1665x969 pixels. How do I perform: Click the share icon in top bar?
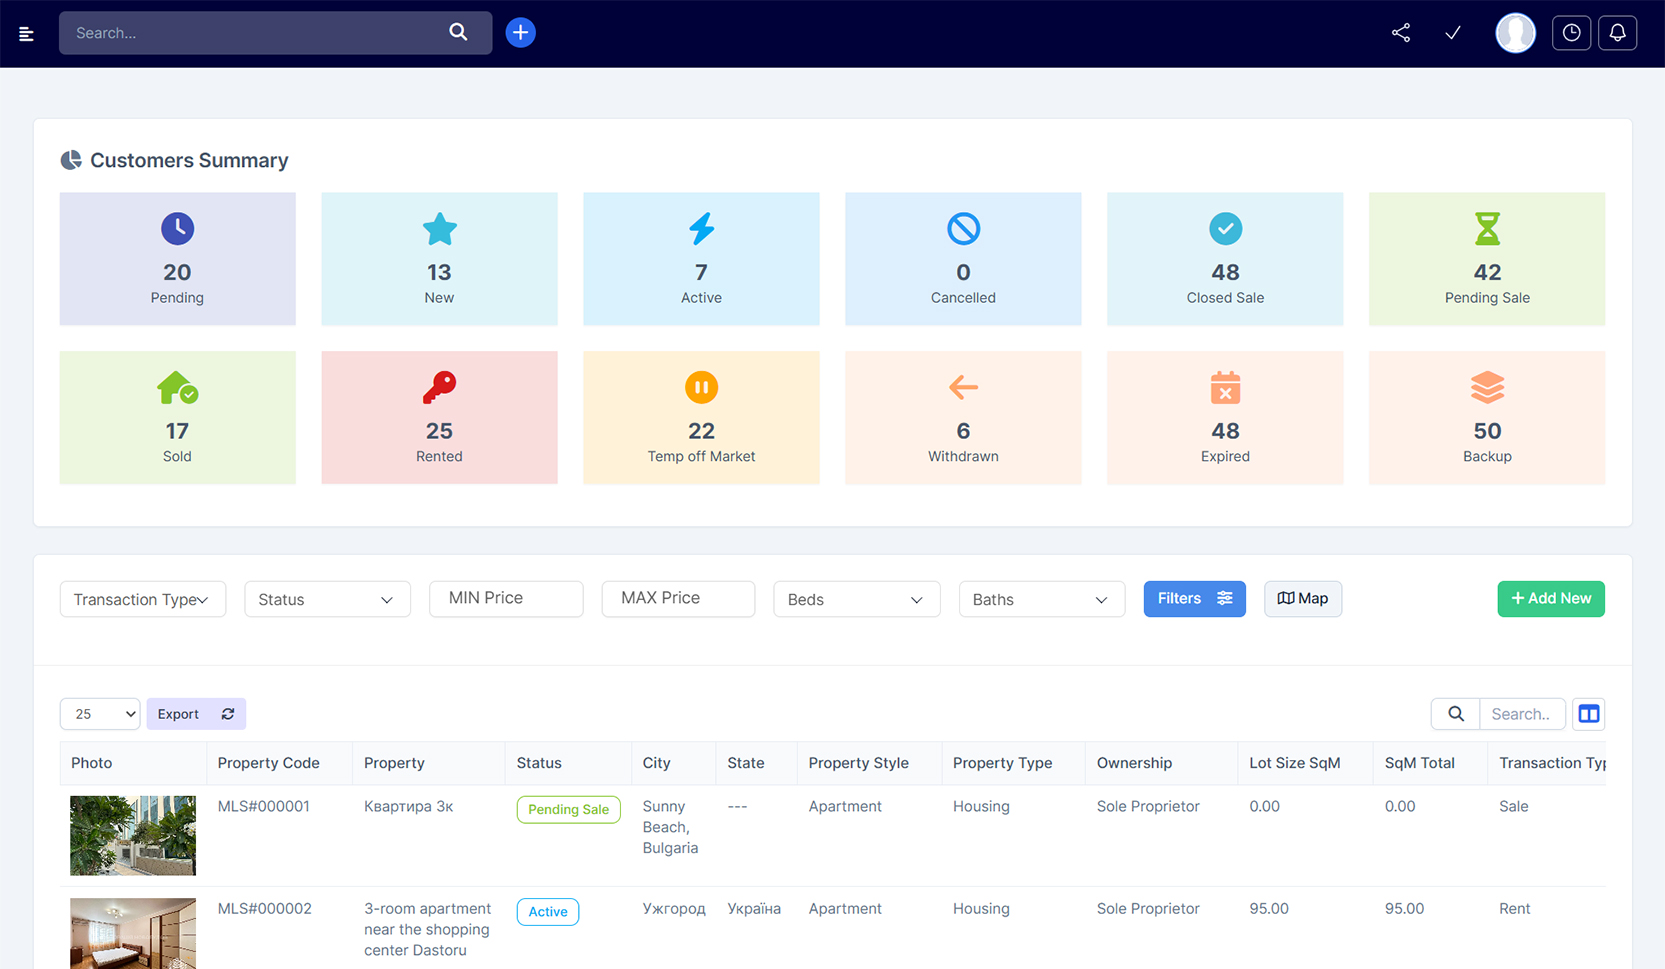pos(1401,33)
